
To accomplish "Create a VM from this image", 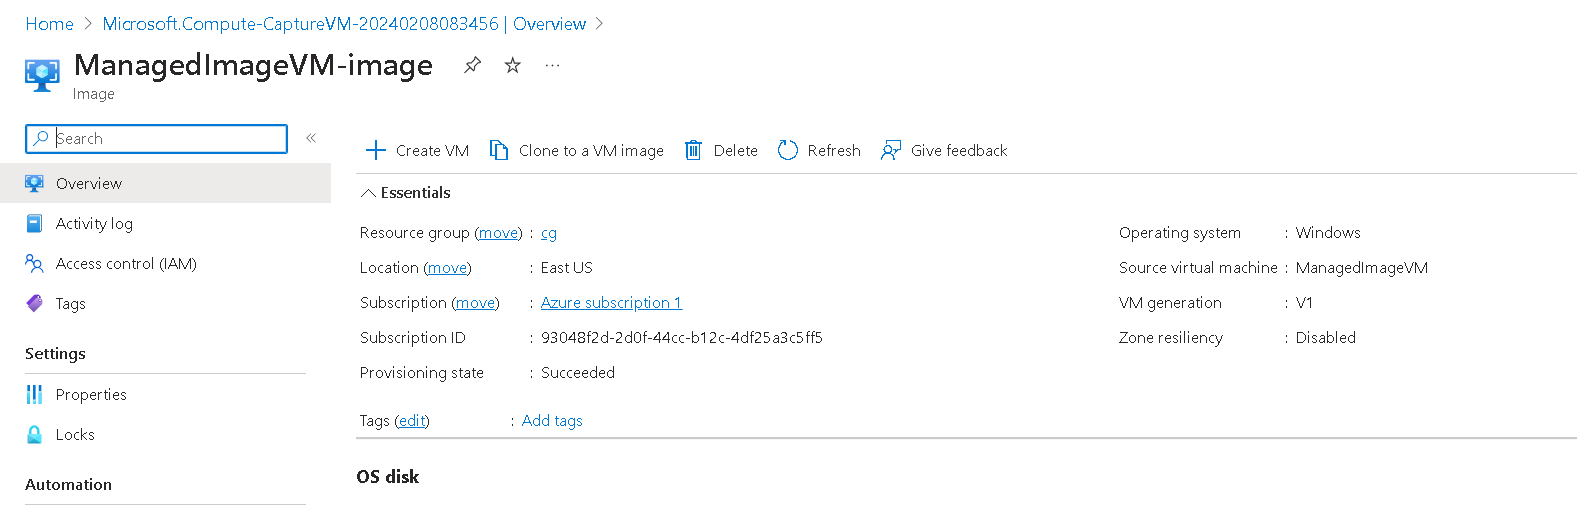I will 417,150.
